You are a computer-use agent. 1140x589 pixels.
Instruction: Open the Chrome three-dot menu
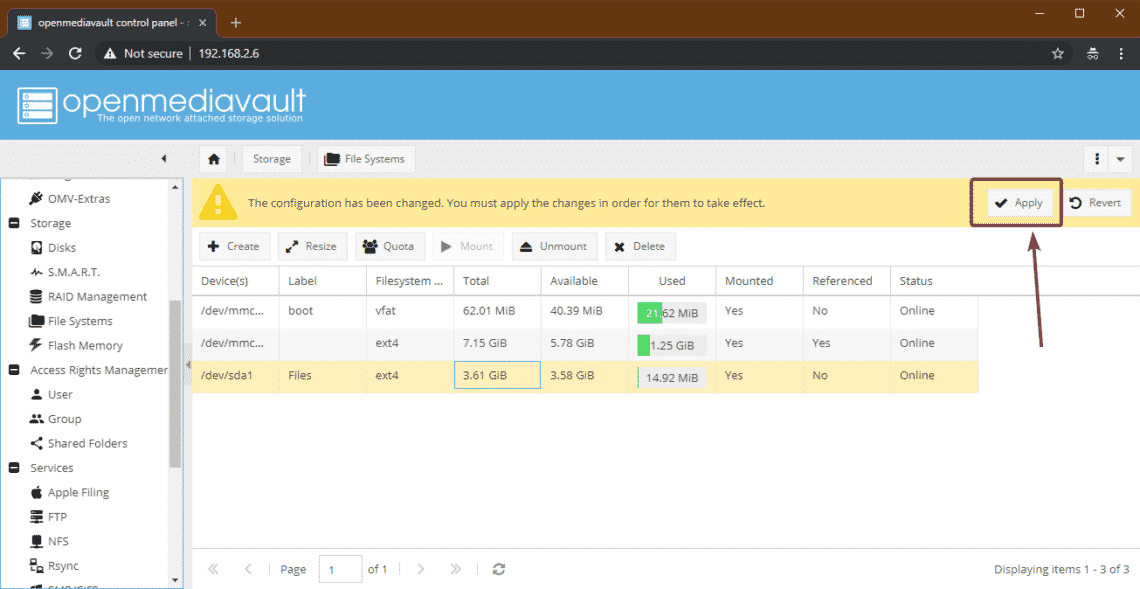coord(1120,53)
